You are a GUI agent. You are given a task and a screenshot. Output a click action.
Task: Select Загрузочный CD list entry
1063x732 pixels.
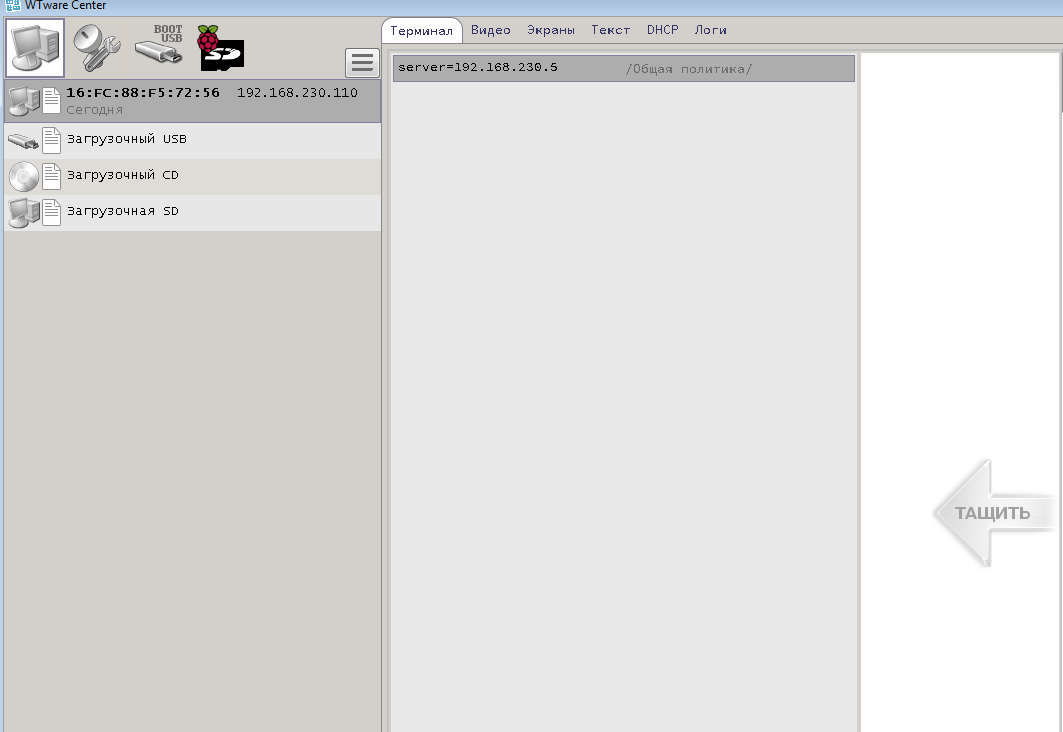point(122,175)
